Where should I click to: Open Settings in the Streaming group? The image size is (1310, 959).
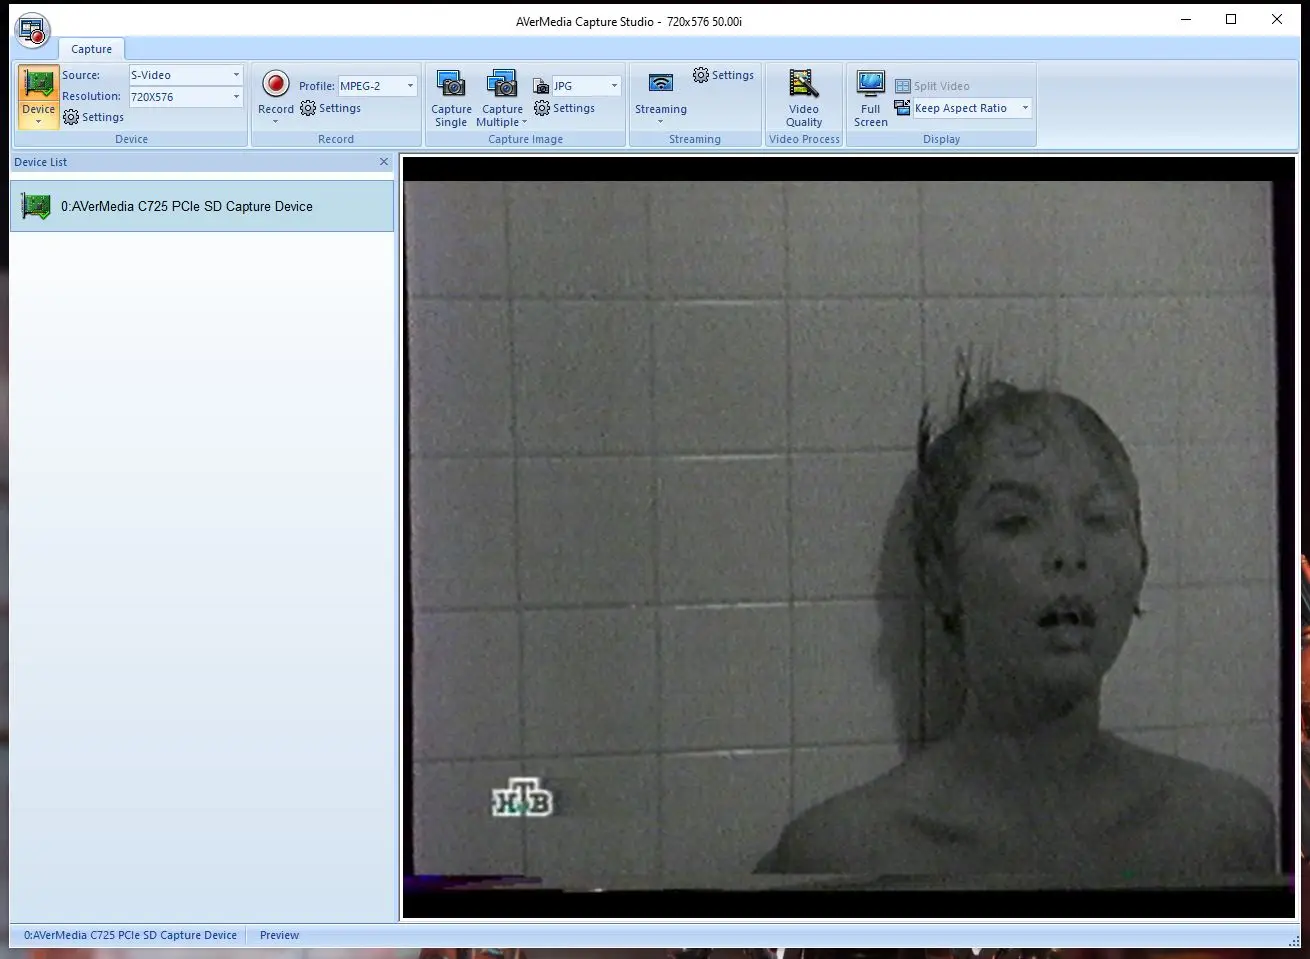click(x=723, y=75)
